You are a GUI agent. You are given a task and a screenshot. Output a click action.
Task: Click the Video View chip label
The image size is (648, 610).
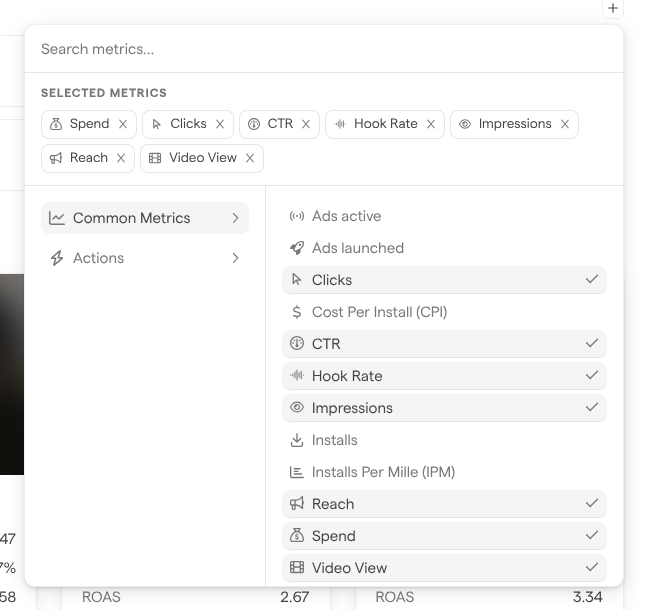203,158
